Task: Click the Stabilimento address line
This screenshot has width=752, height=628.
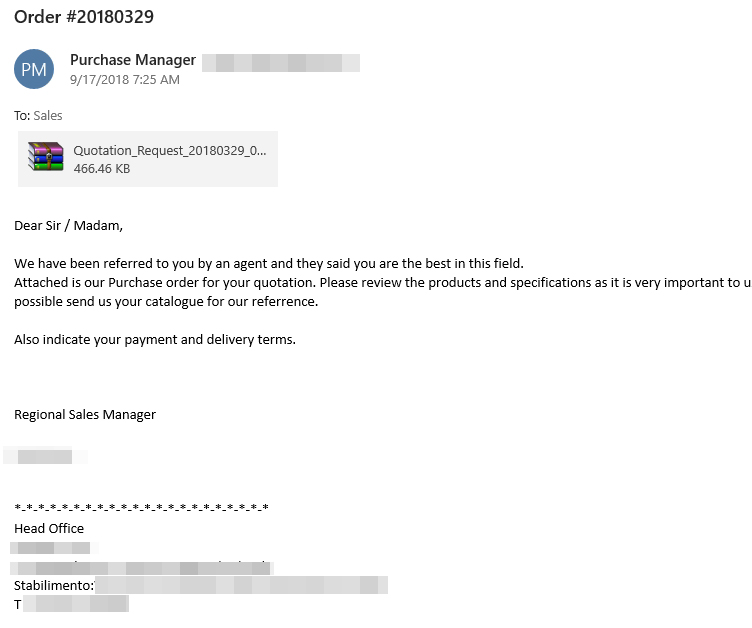Action: (200, 585)
